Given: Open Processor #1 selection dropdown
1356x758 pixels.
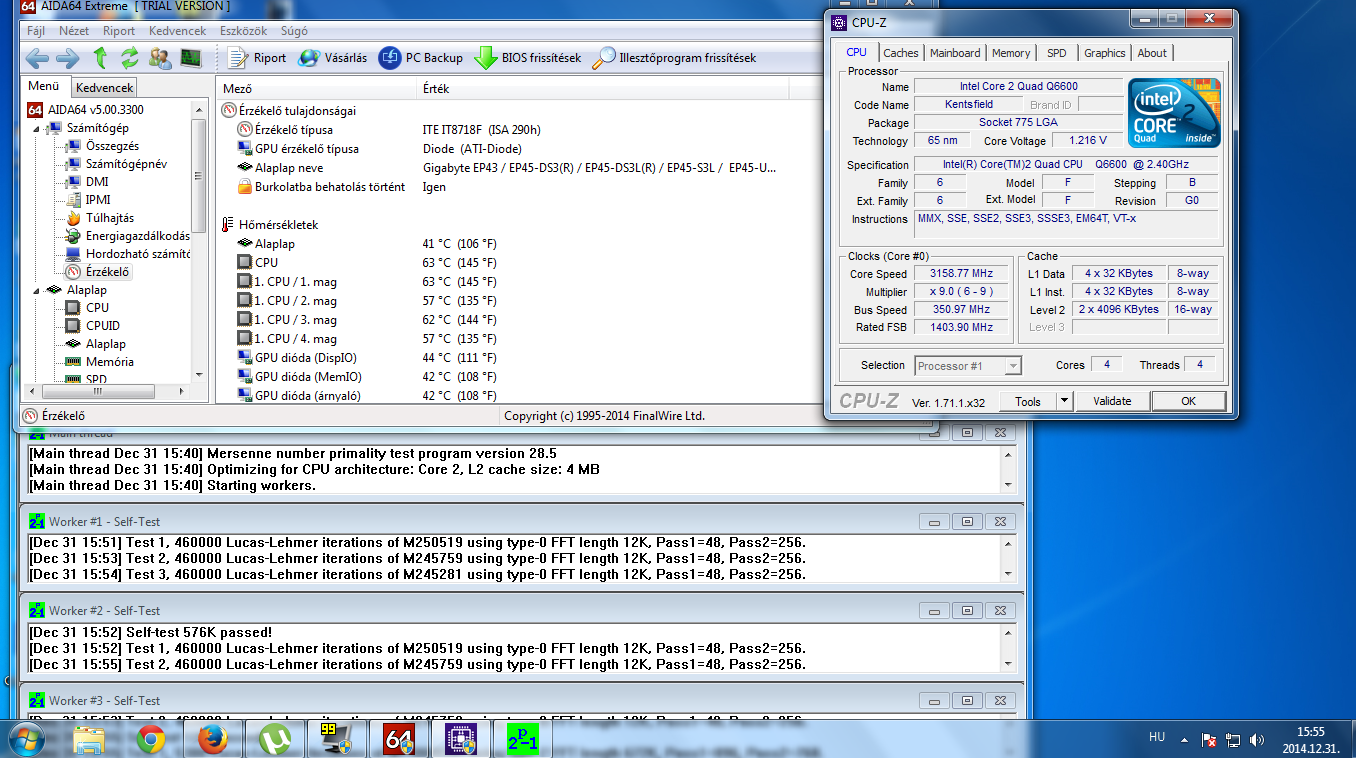Looking at the screenshot, I should (x=968, y=366).
